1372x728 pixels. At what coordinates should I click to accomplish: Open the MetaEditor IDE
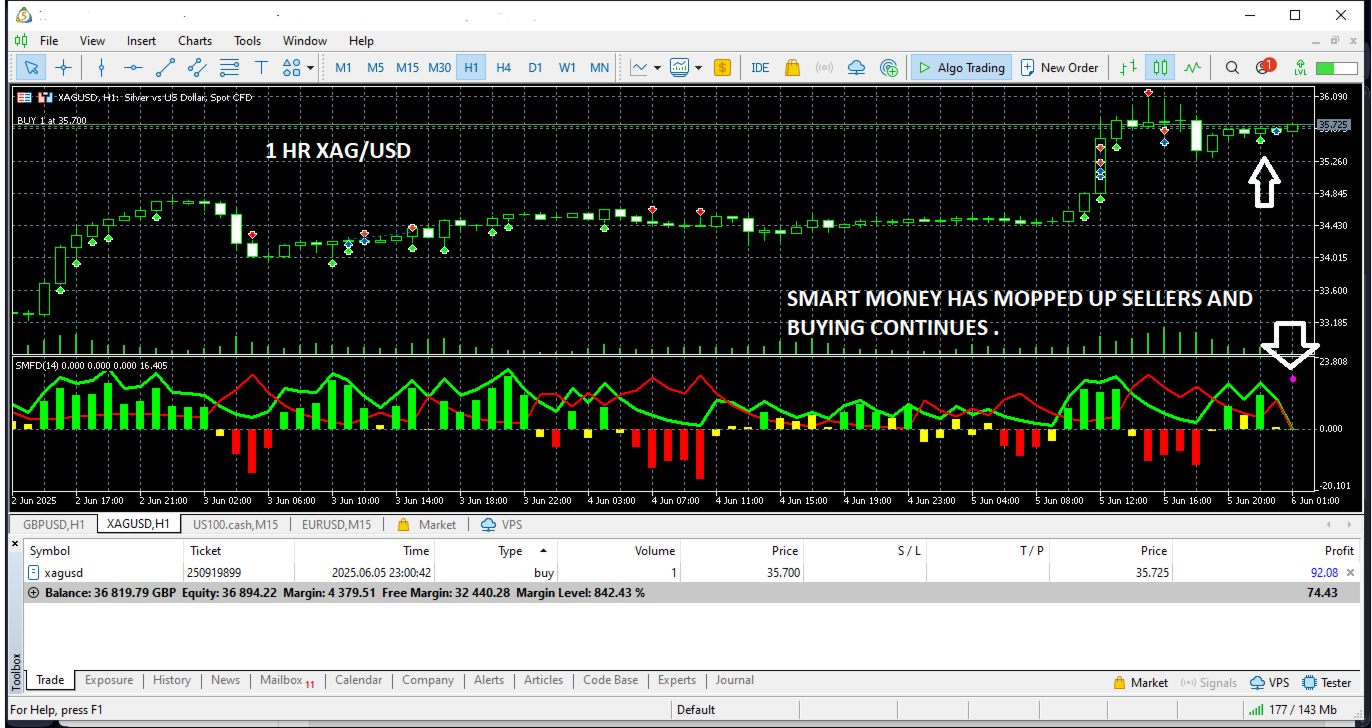(x=760, y=68)
